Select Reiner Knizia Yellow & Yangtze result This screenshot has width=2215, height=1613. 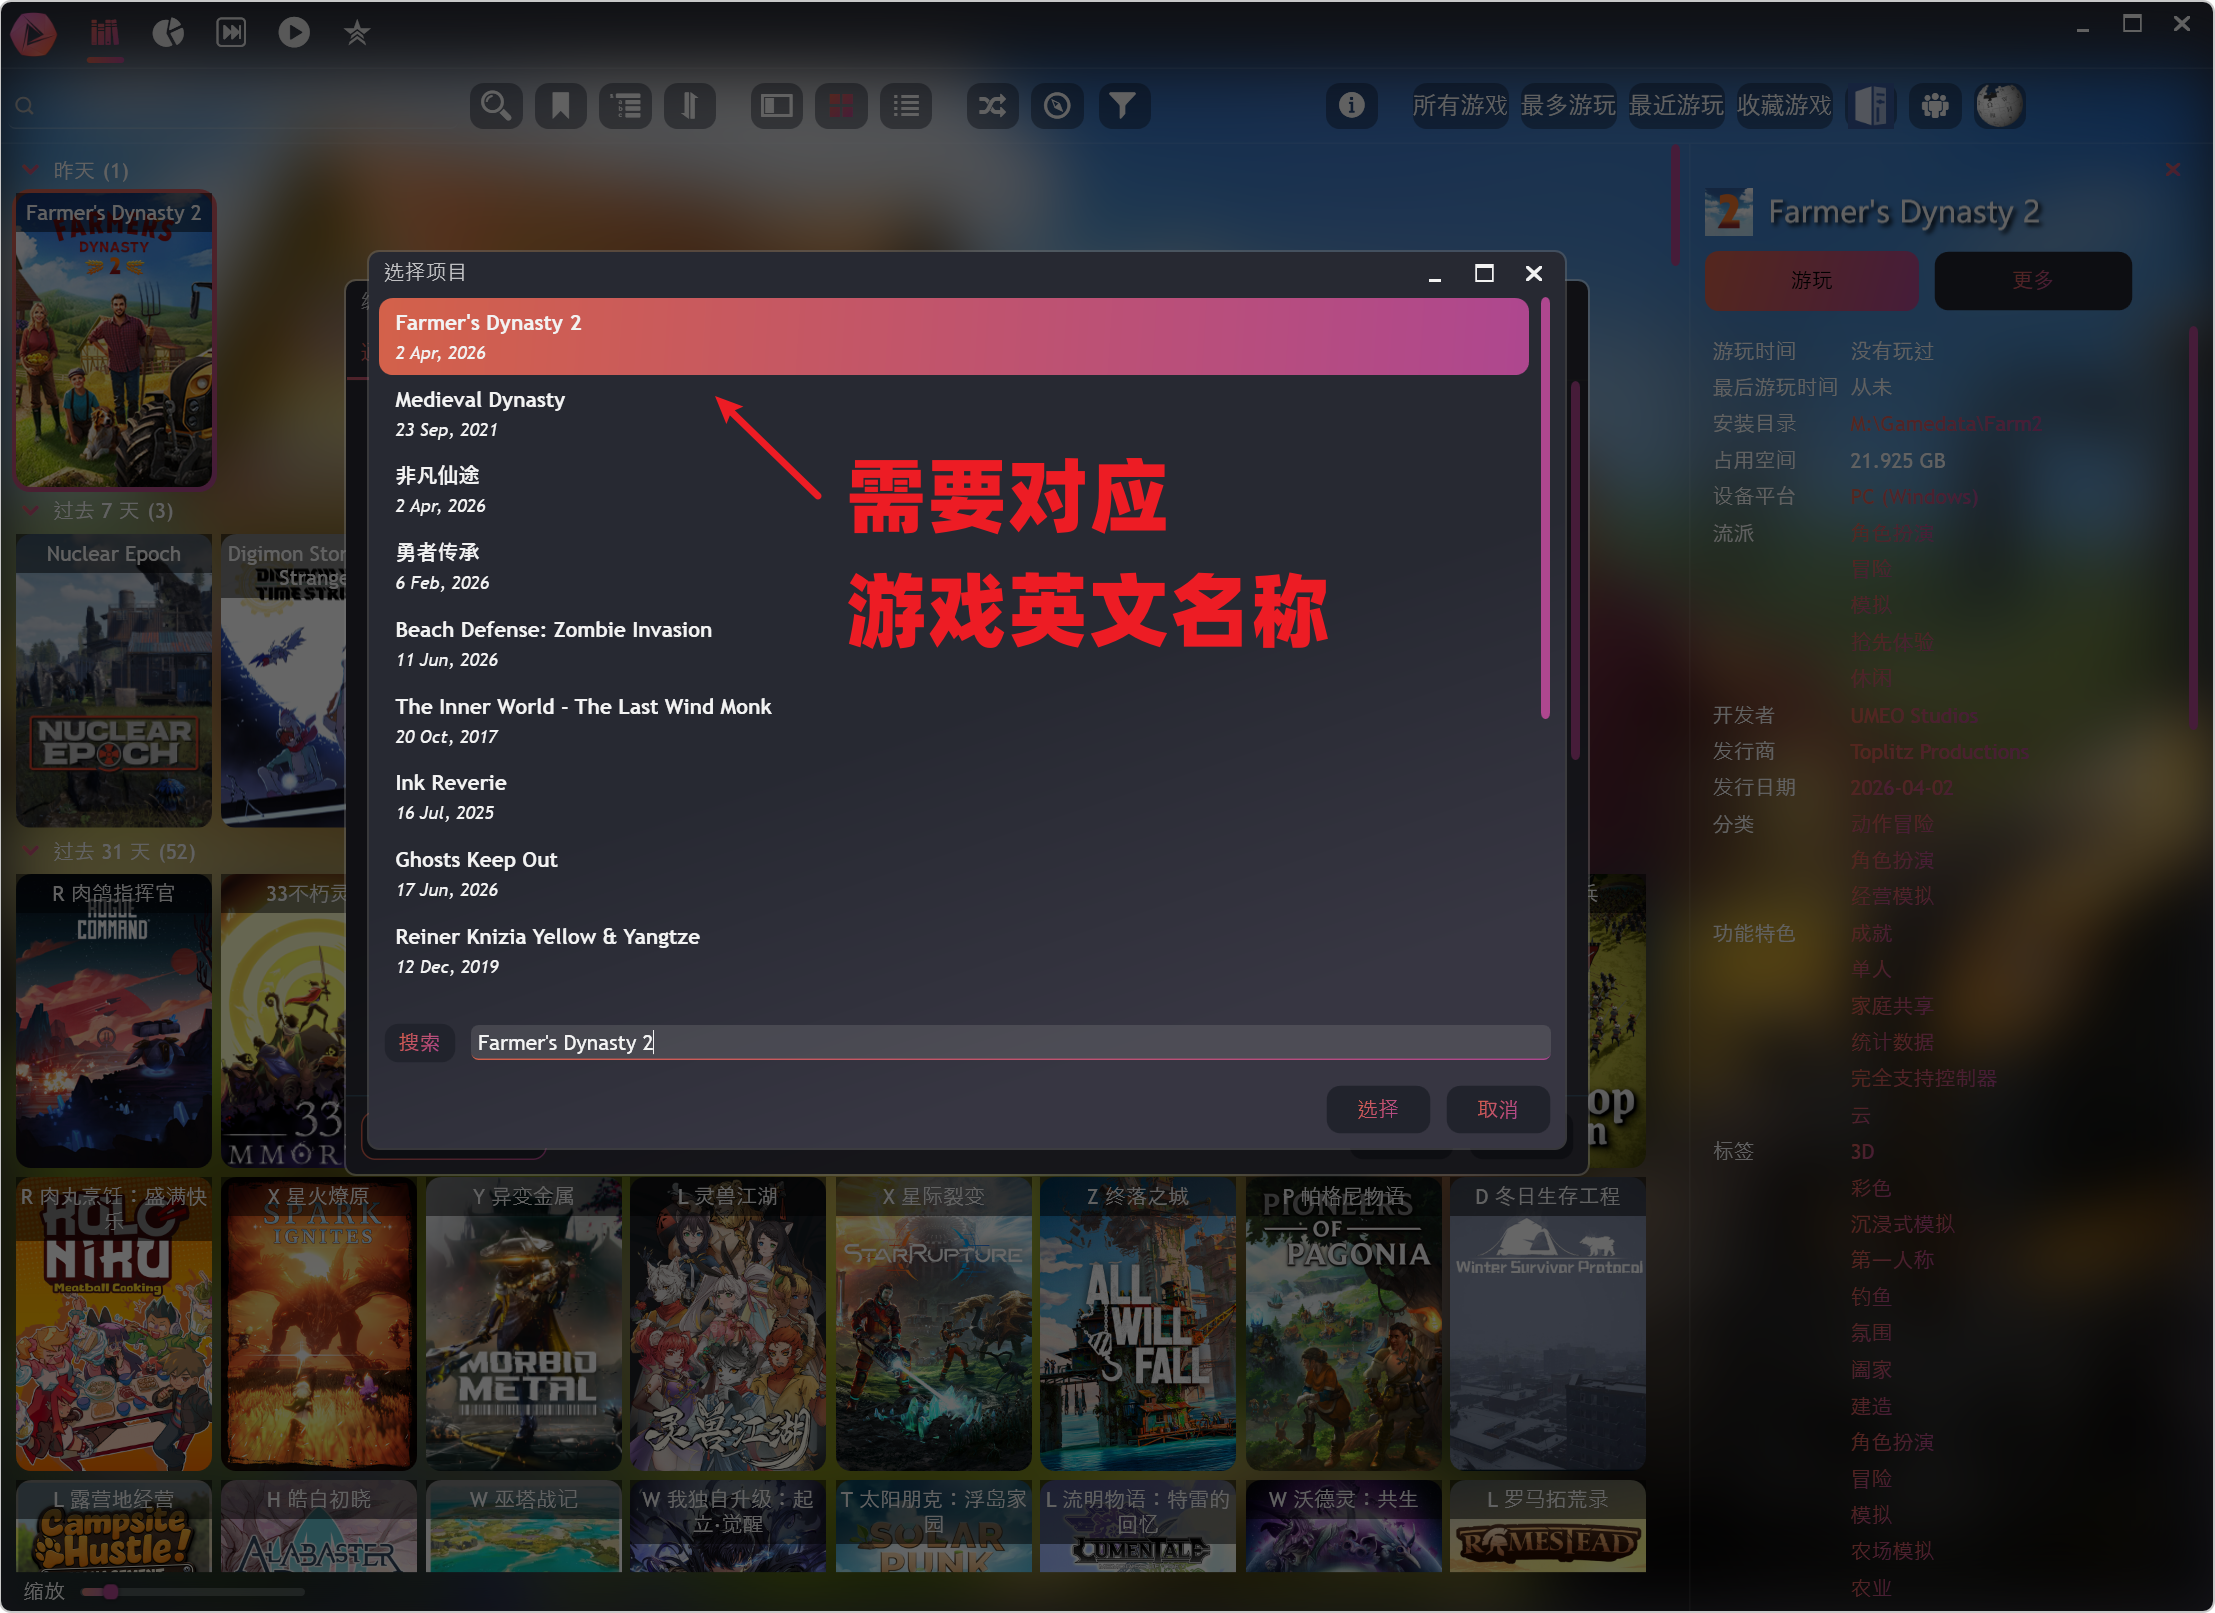pyautogui.click(x=953, y=951)
